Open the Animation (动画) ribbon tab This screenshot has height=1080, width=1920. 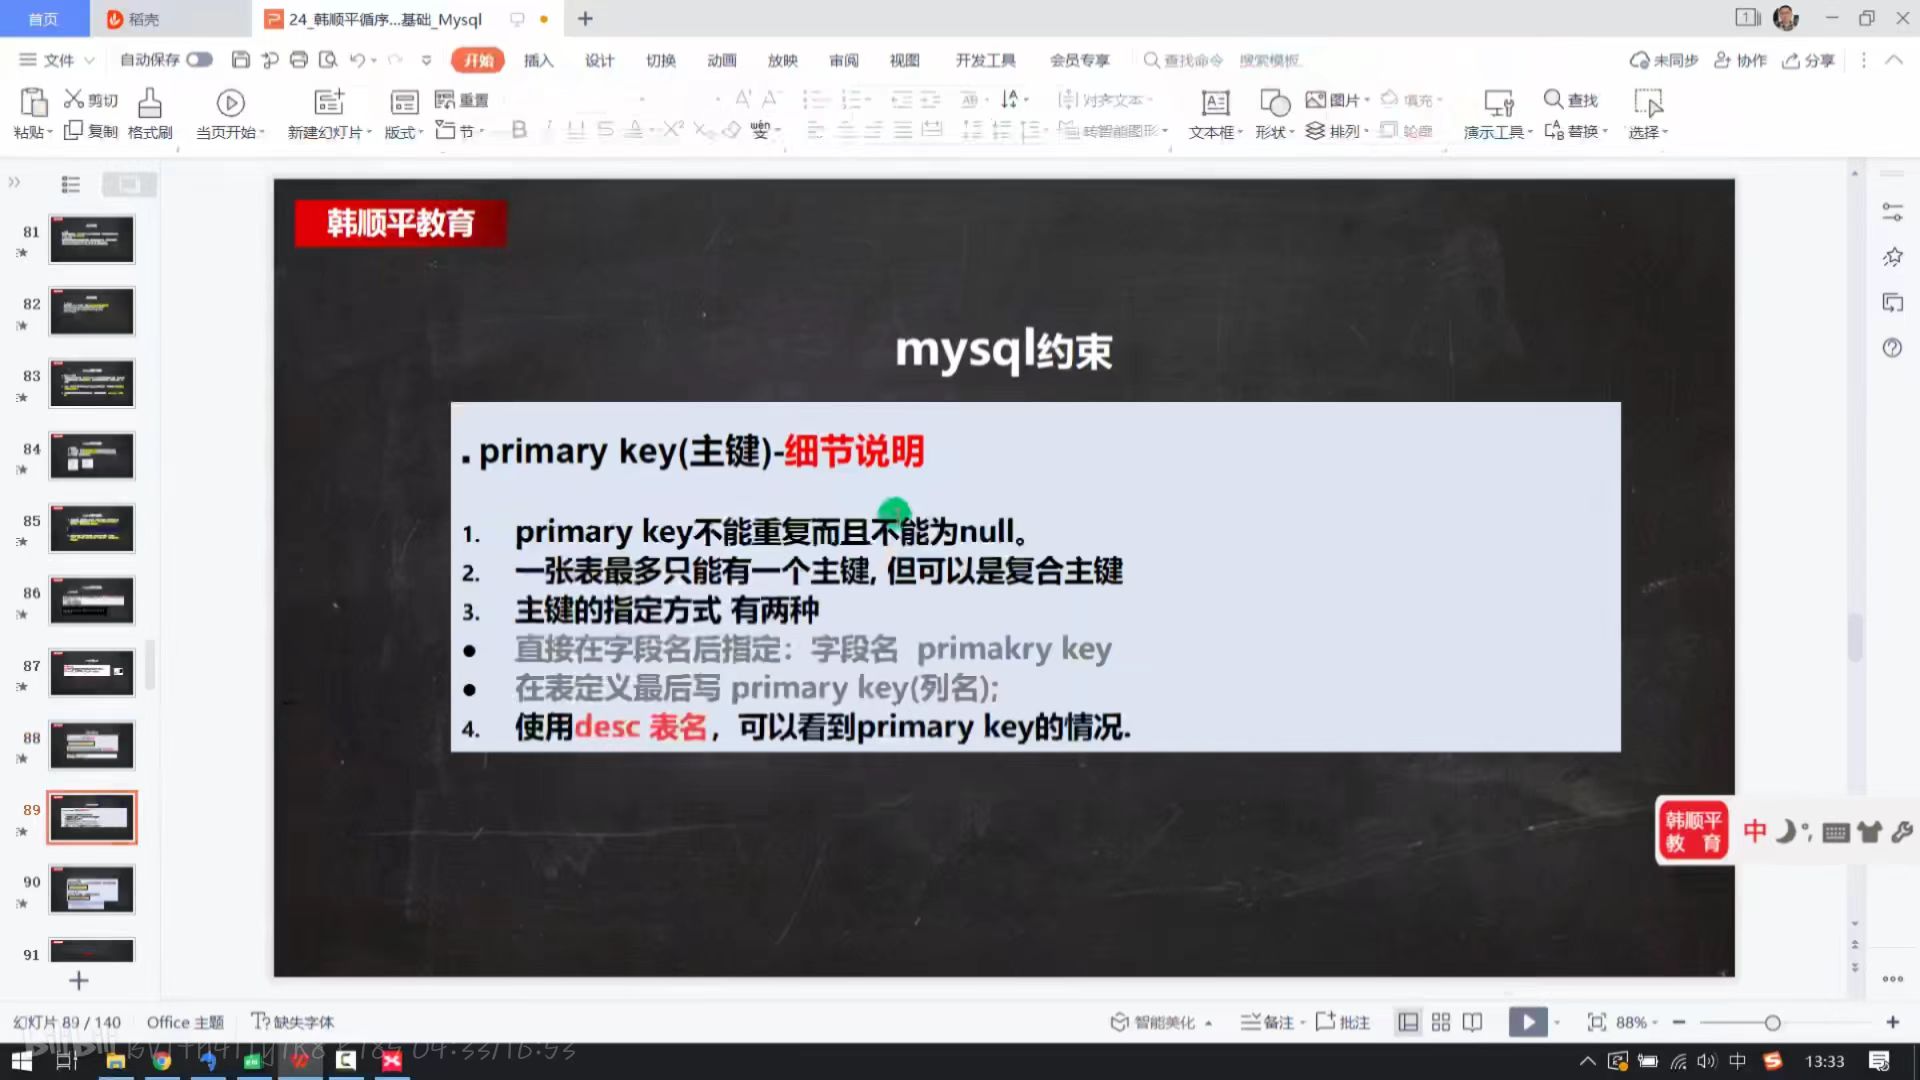pos(721,60)
